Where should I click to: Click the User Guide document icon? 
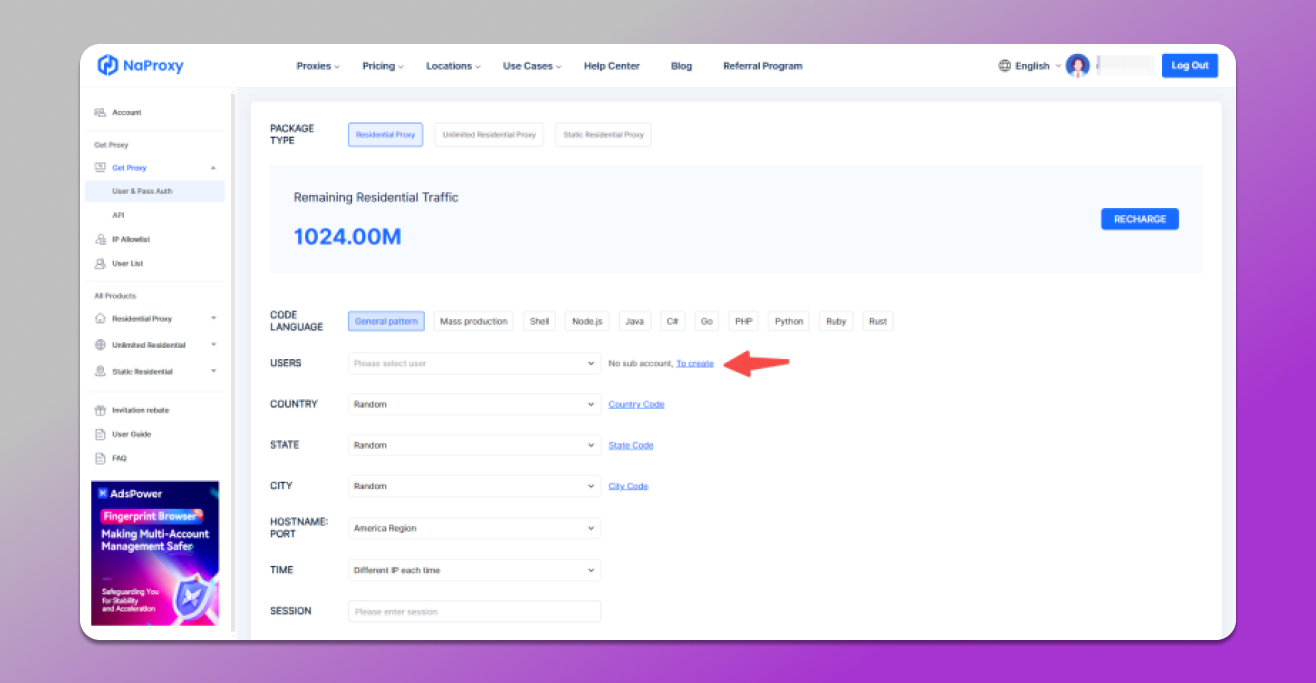click(100, 434)
